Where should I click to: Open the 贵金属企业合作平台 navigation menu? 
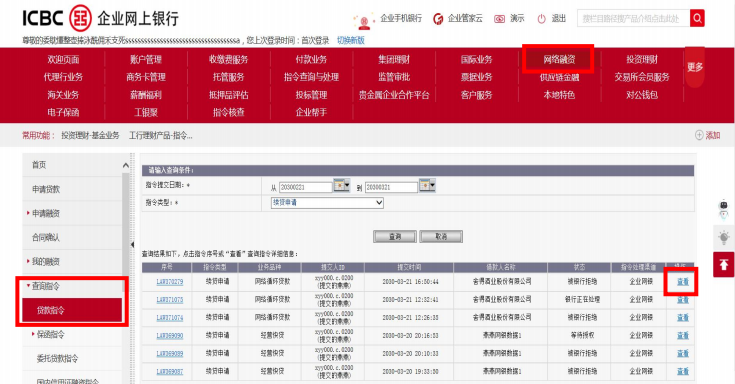click(x=394, y=95)
